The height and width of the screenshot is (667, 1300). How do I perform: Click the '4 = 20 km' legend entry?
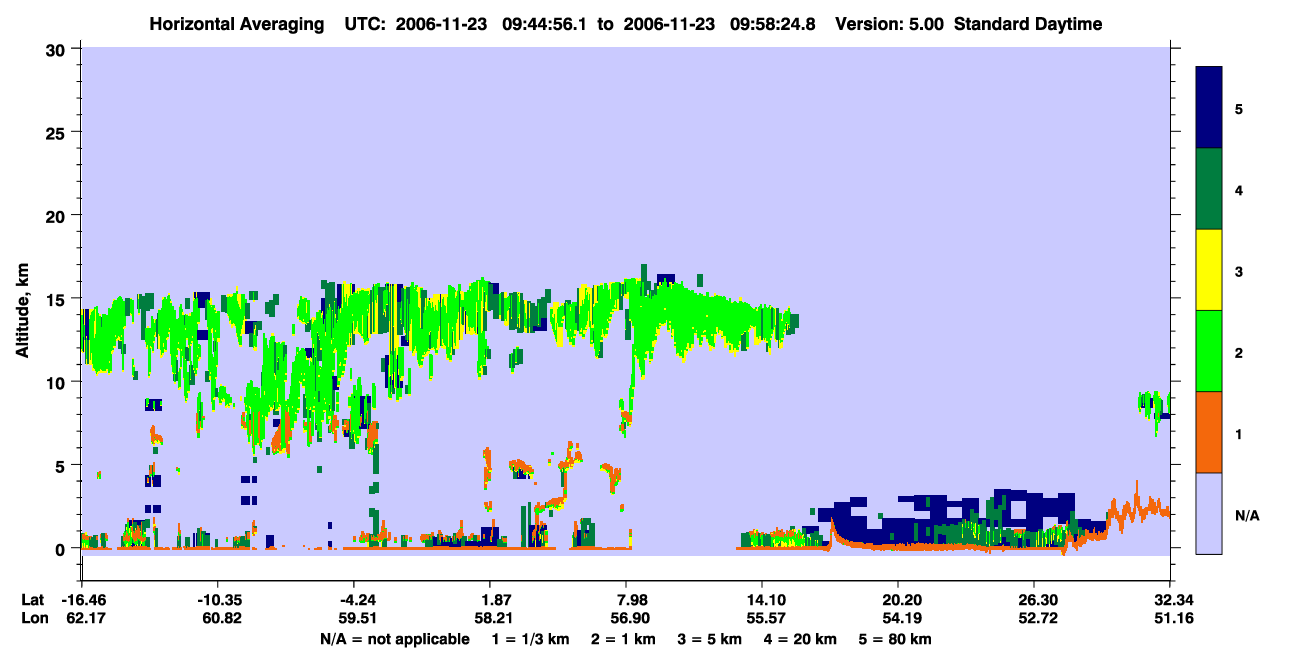[801, 639]
